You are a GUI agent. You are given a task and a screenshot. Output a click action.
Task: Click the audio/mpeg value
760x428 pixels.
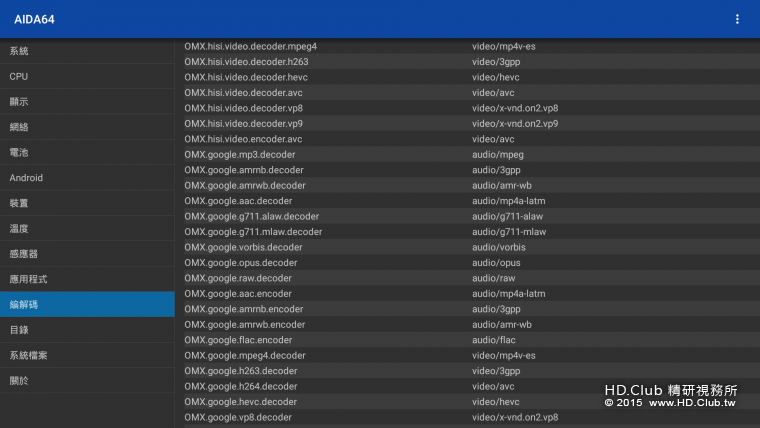tap(498, 155)
